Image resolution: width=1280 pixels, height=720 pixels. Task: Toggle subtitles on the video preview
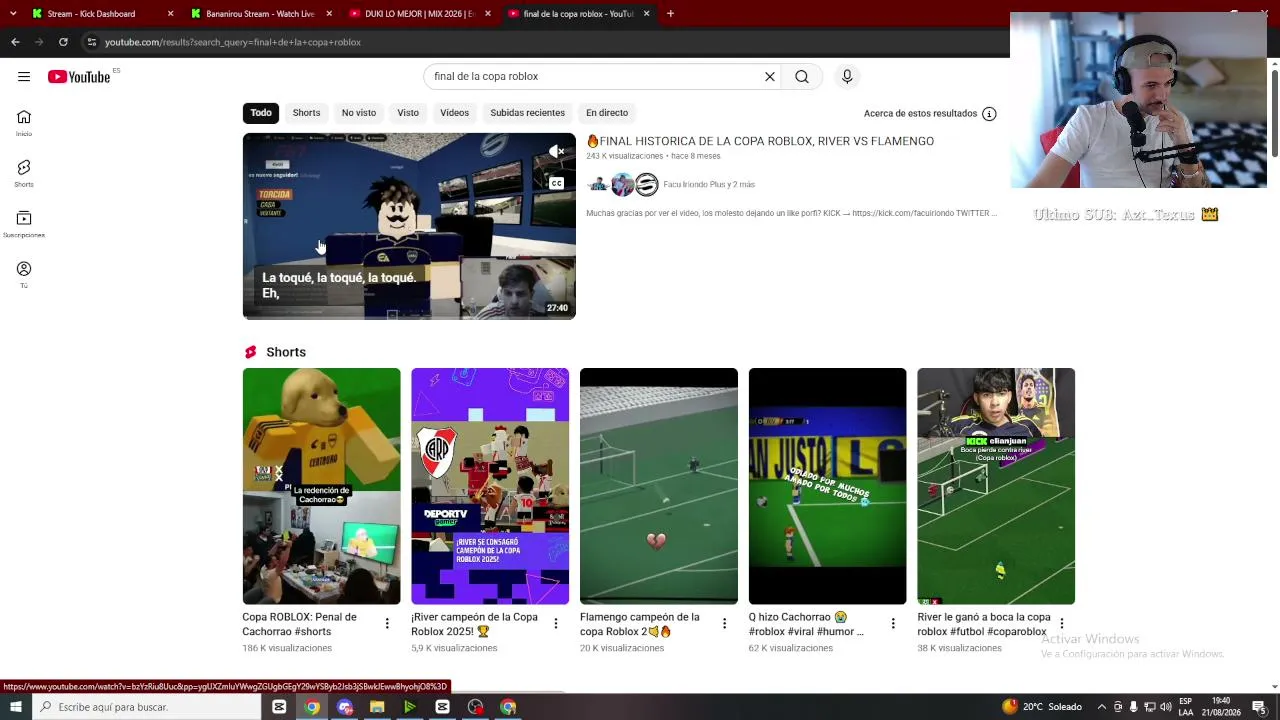pos(557,183)
